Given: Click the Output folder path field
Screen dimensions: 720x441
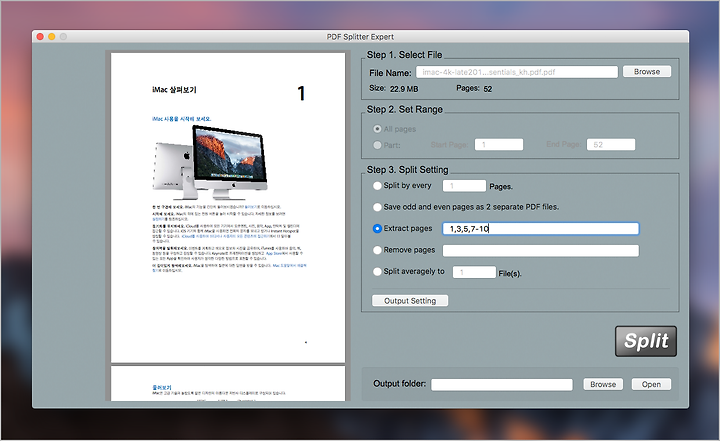Looking at the screenshot, I should (501, 384).
